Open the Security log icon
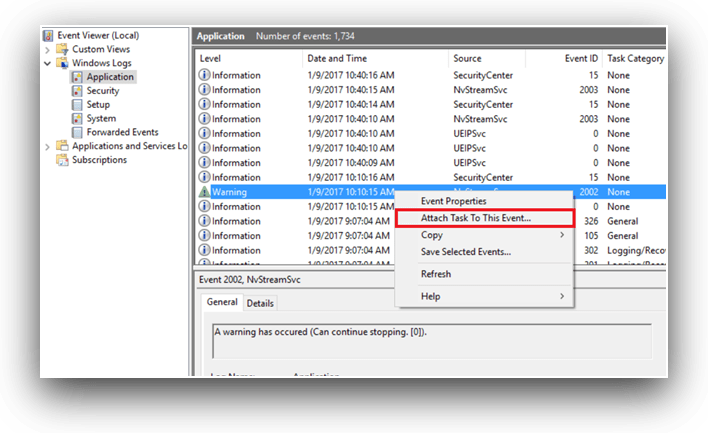 point(77,91)
